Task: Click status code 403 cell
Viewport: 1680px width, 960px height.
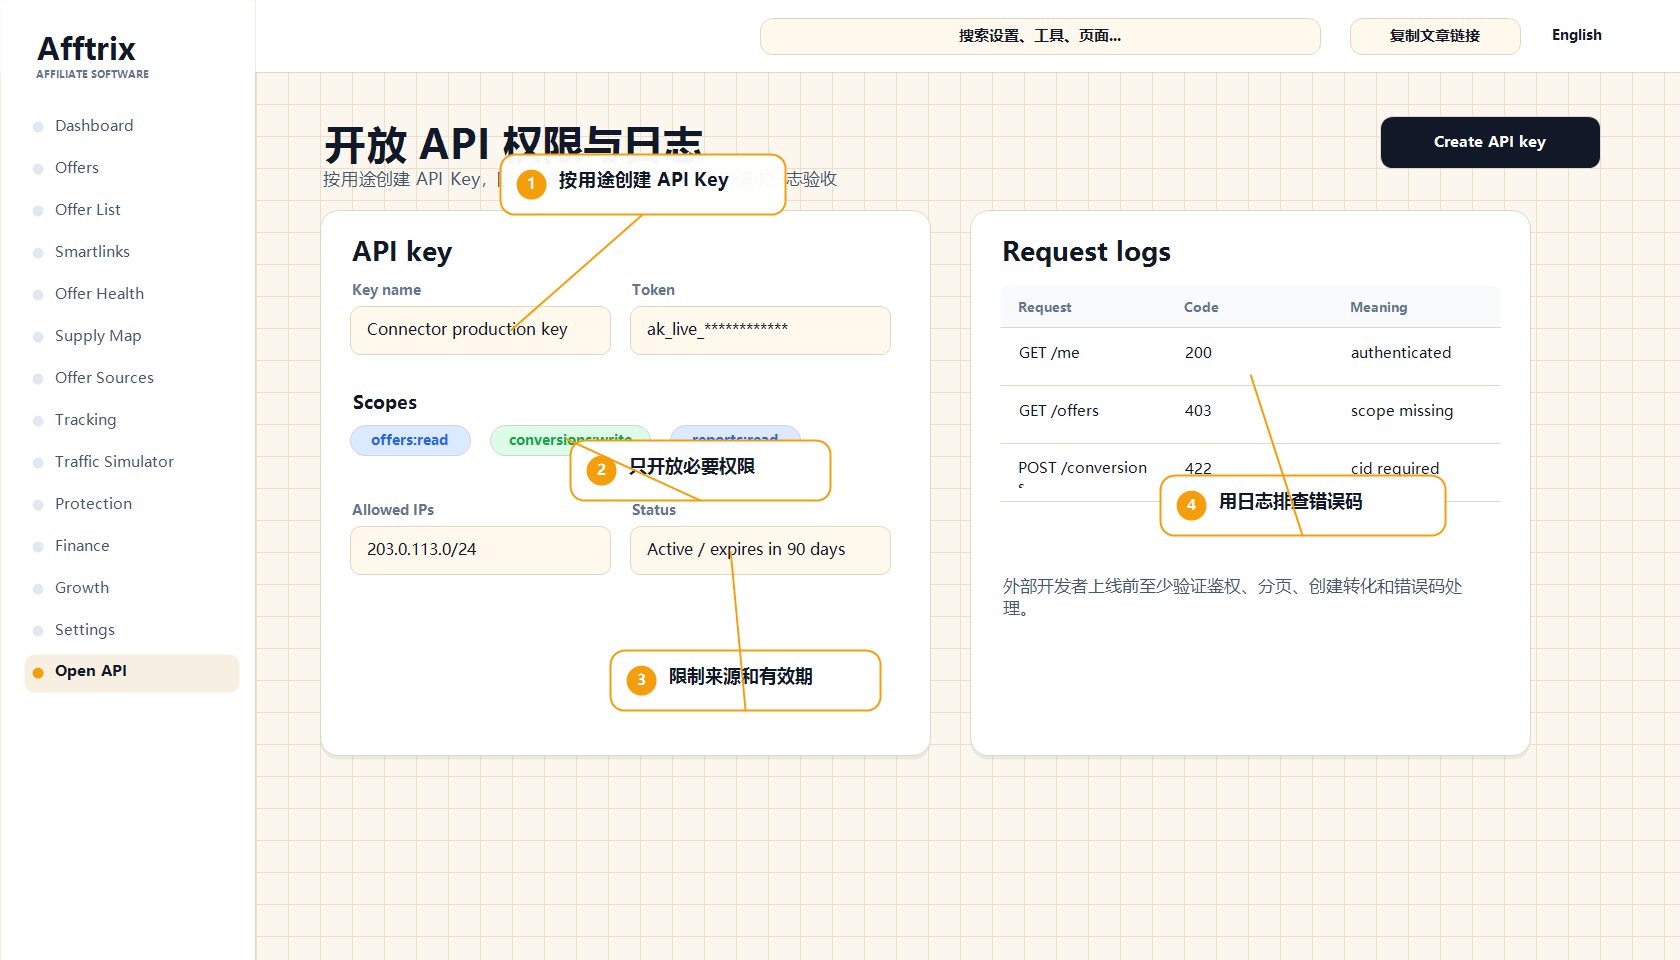Action: click(1198, 411)
